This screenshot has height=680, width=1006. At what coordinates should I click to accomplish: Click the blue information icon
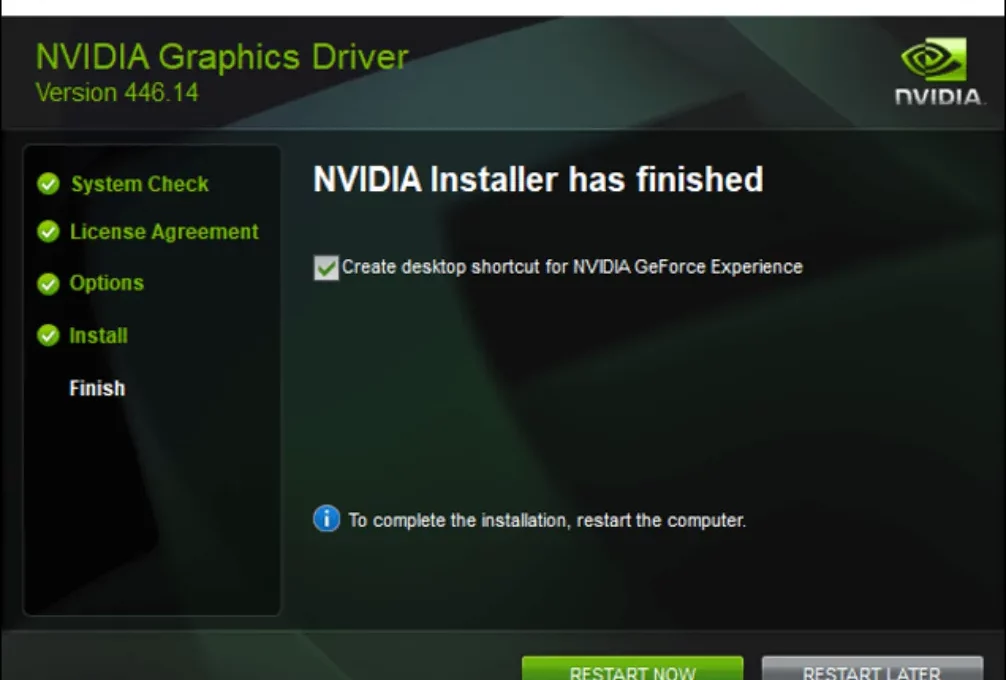point(327,518)
